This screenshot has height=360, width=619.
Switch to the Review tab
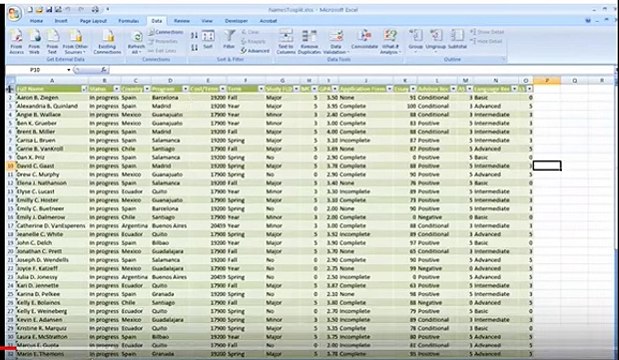coord(182,21)
